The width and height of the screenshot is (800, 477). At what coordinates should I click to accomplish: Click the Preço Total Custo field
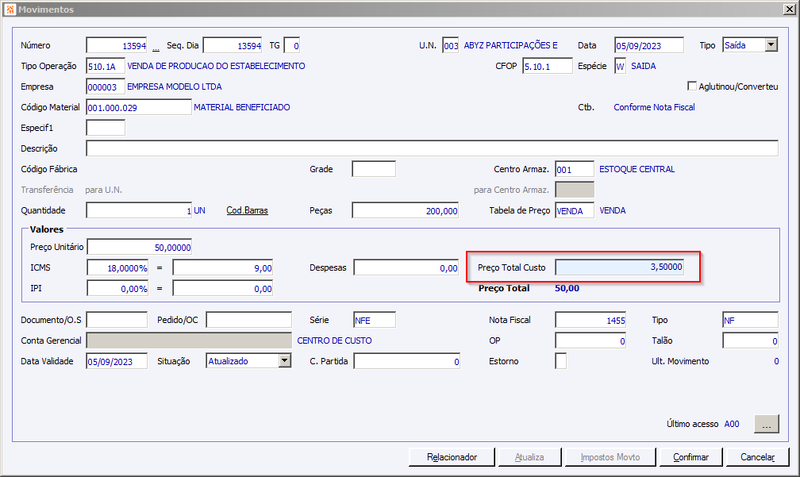click(619, 267)
